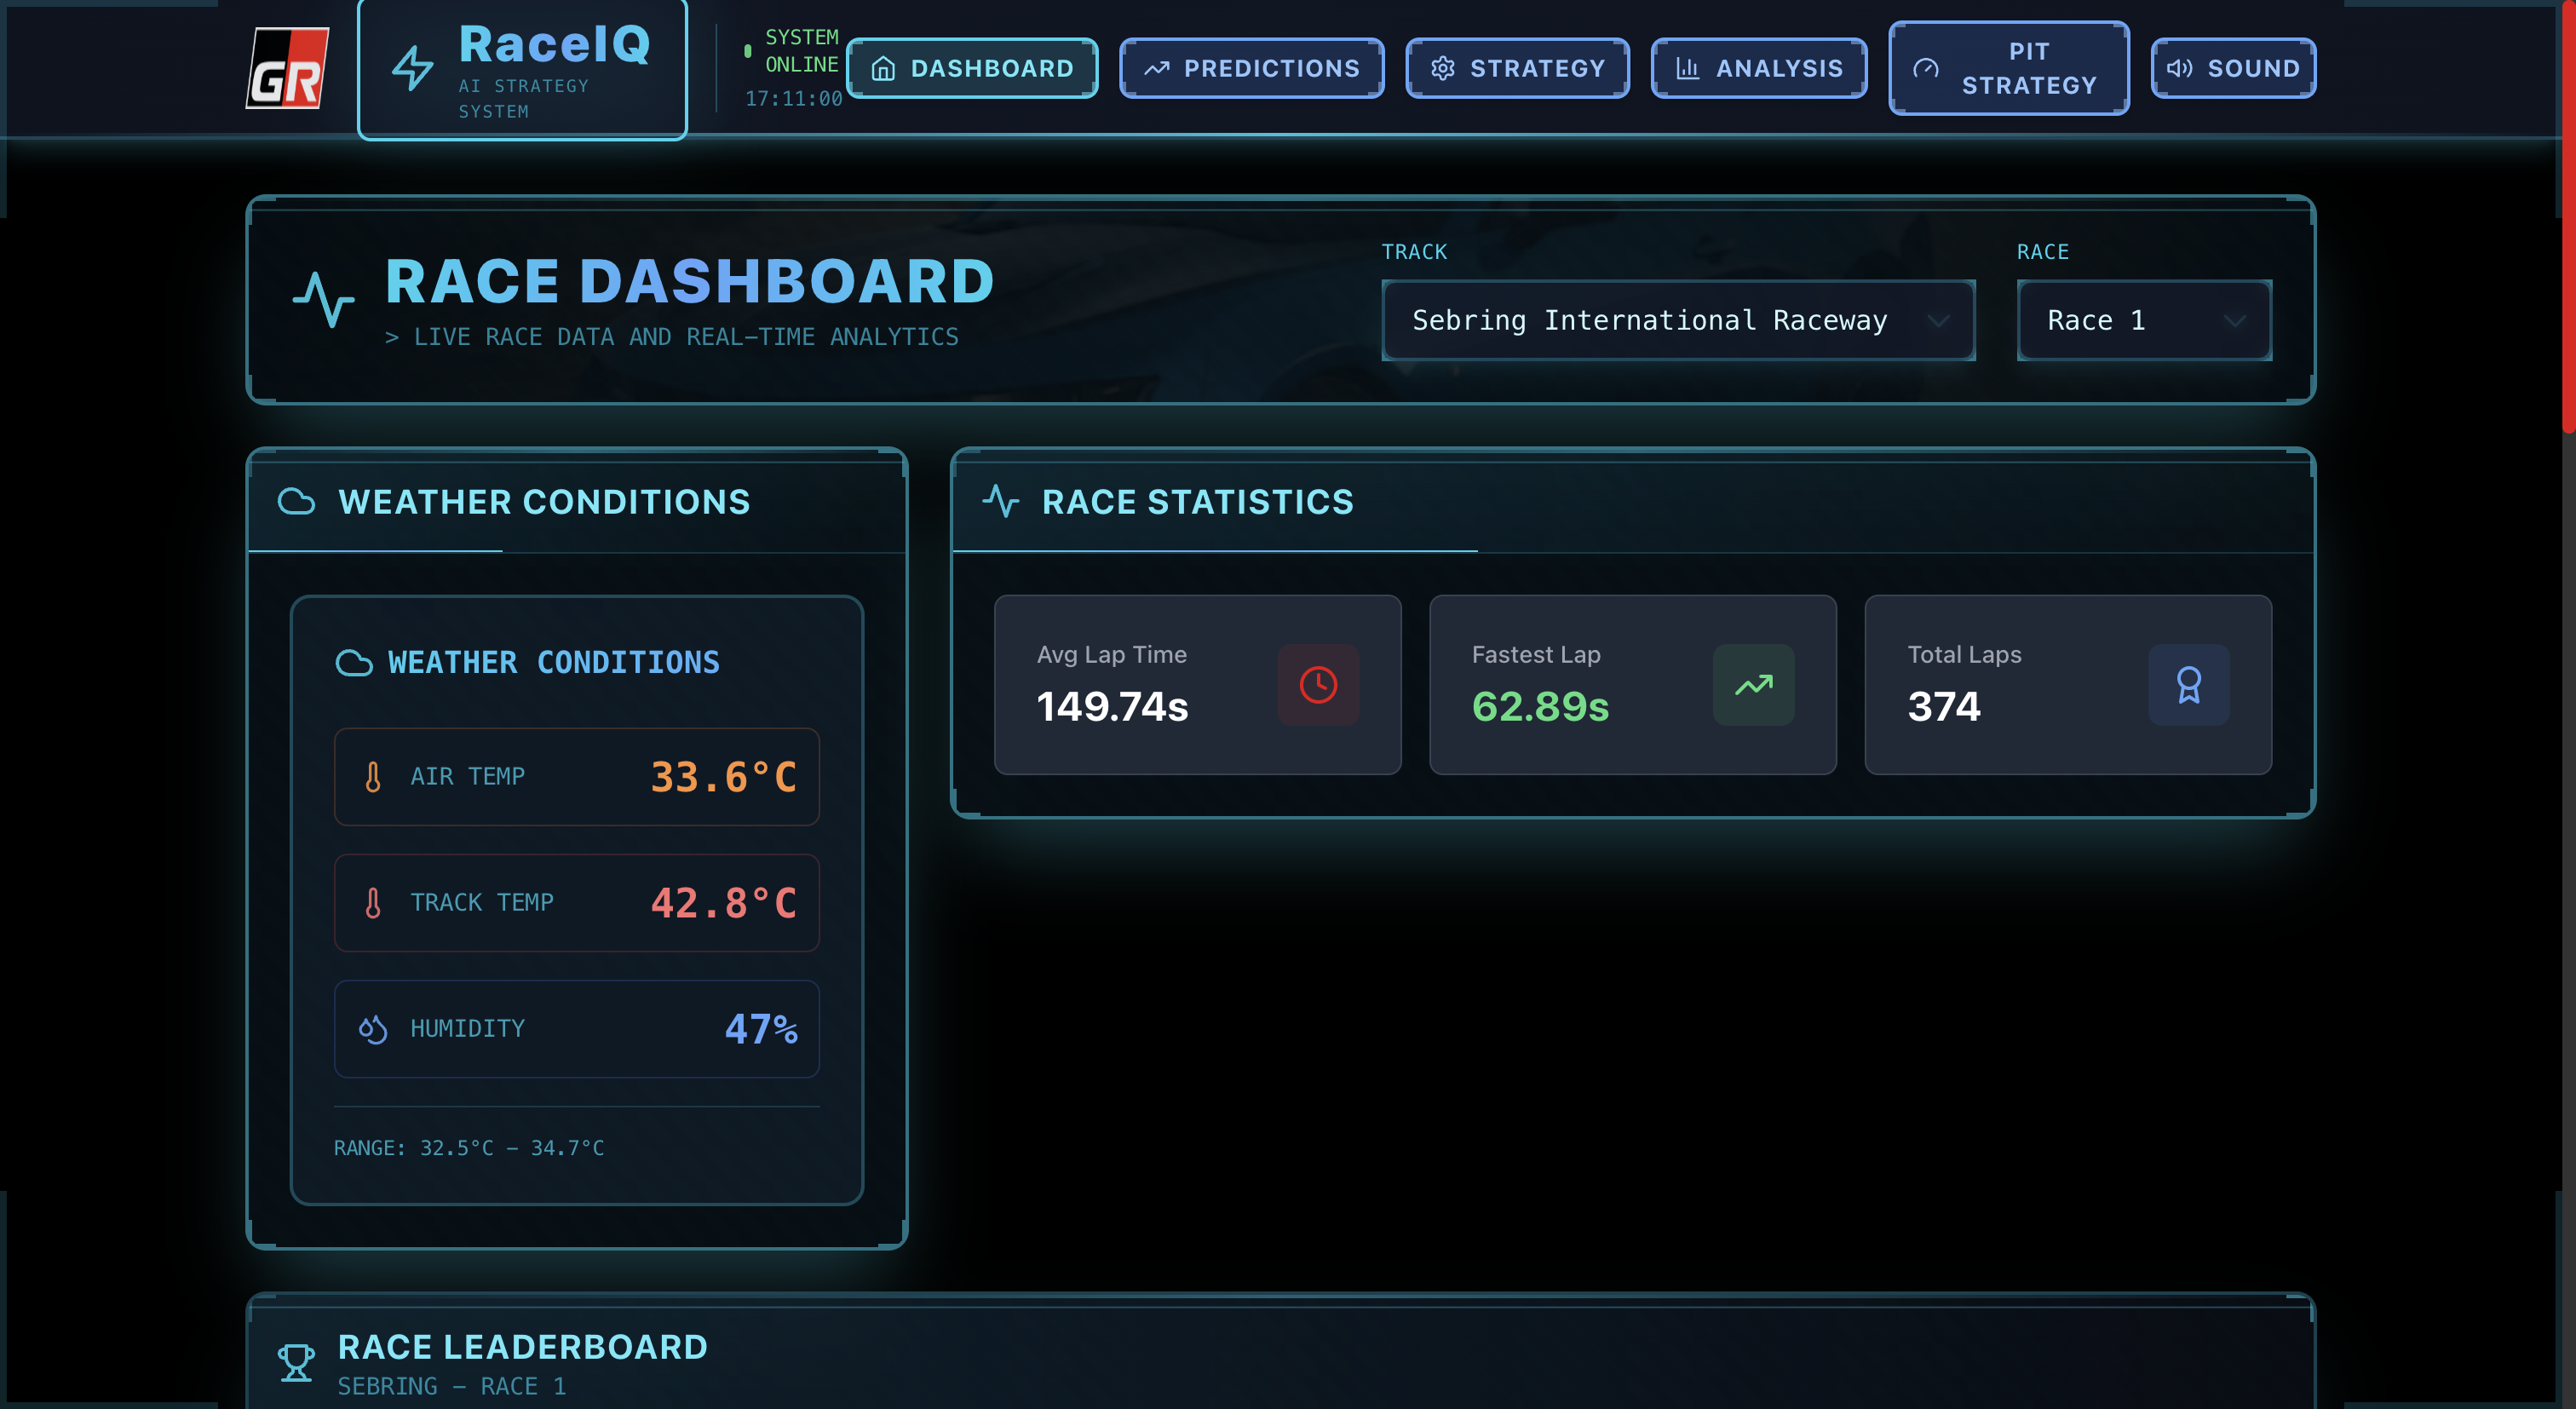Click the RaceIQ lightning bolt icon

click(411, 68)
